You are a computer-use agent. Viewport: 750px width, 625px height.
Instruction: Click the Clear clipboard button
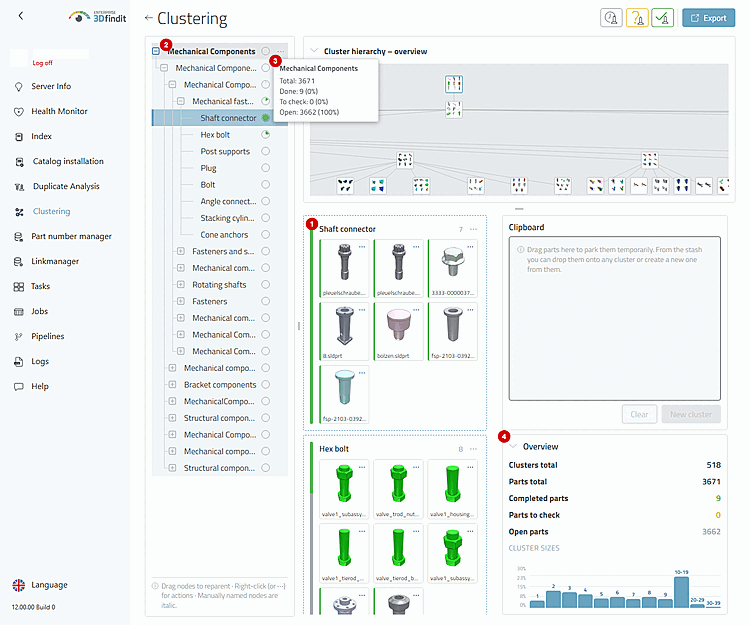click(639, 414)
